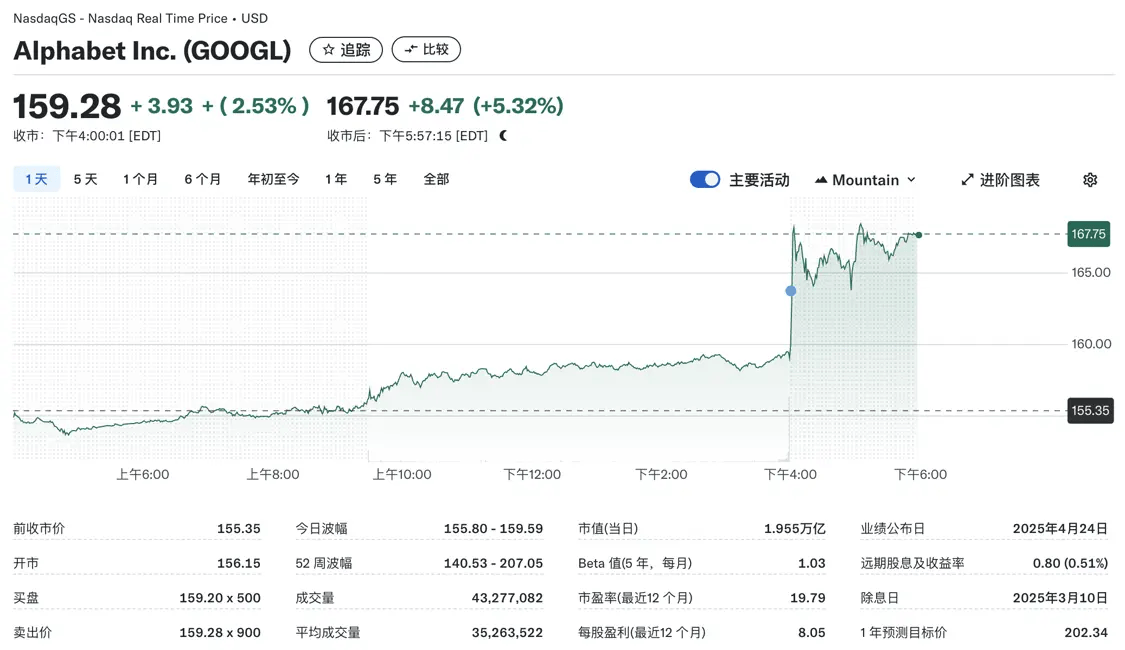Click the after-hours moon icon
Screen dimensions: 1125x650
point(504,136)
